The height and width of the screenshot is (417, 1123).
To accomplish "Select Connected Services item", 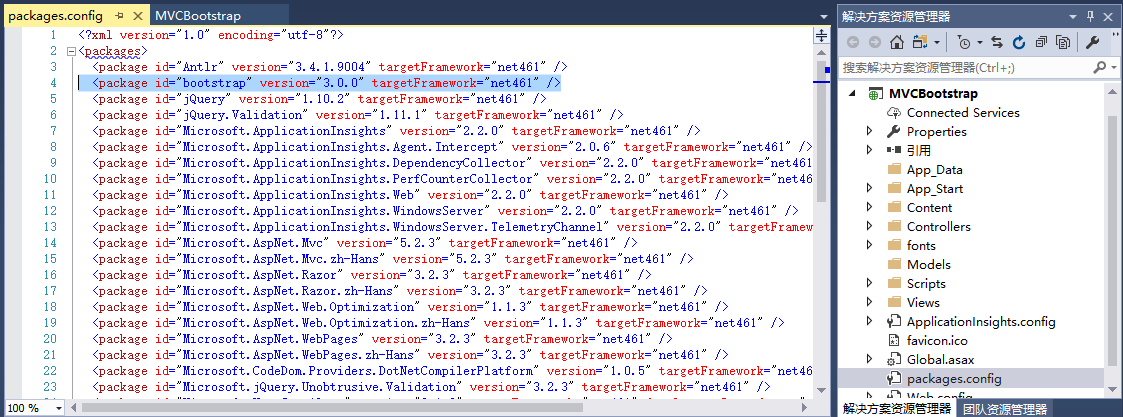I will click(x=962, y=113).
